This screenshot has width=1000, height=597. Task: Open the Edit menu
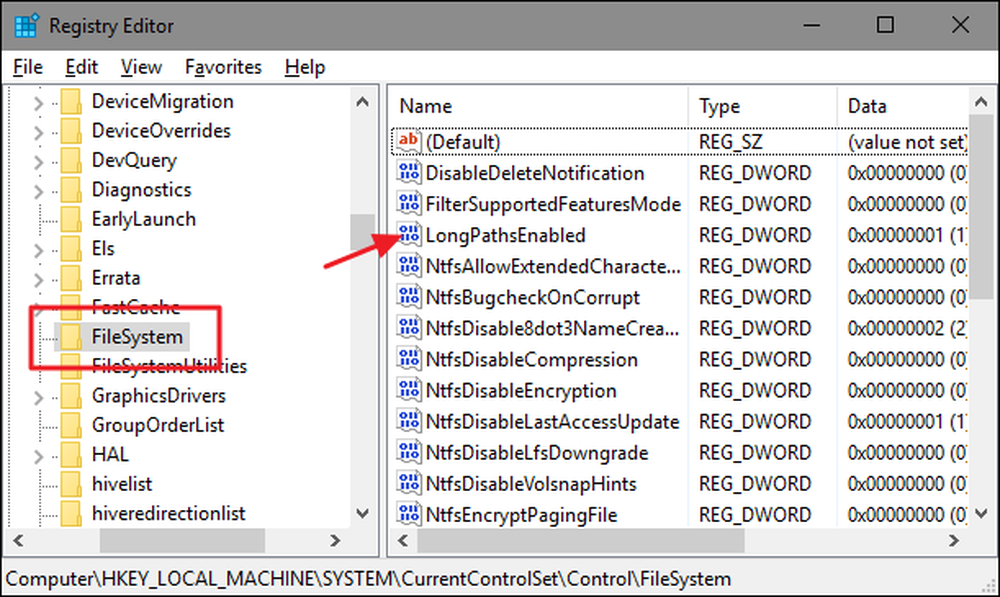[x=81, y=67]
